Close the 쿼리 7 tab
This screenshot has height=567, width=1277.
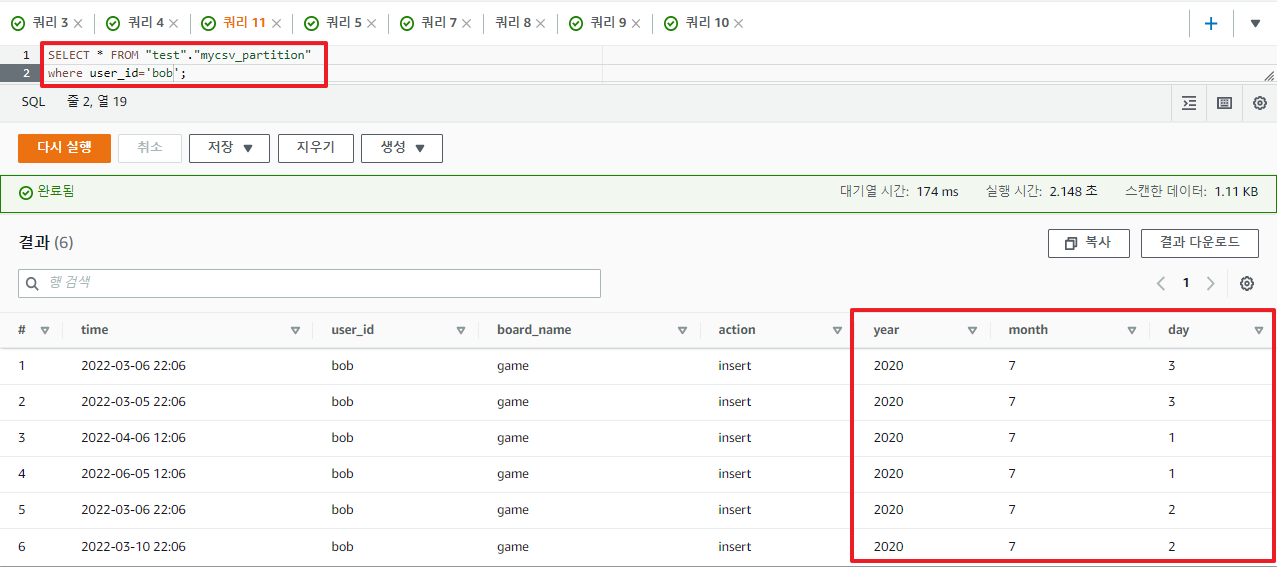tap(467, 23)
